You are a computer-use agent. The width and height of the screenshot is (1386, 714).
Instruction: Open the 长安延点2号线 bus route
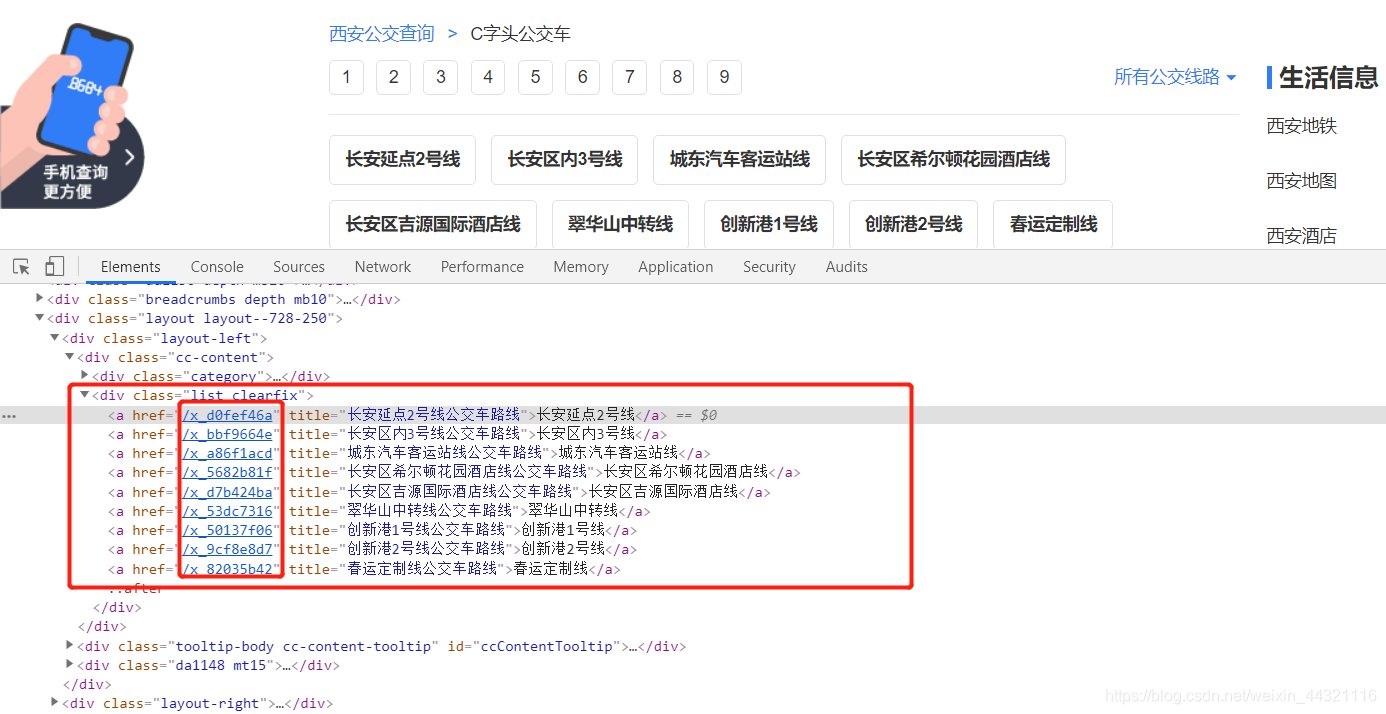tap(403, 160)
